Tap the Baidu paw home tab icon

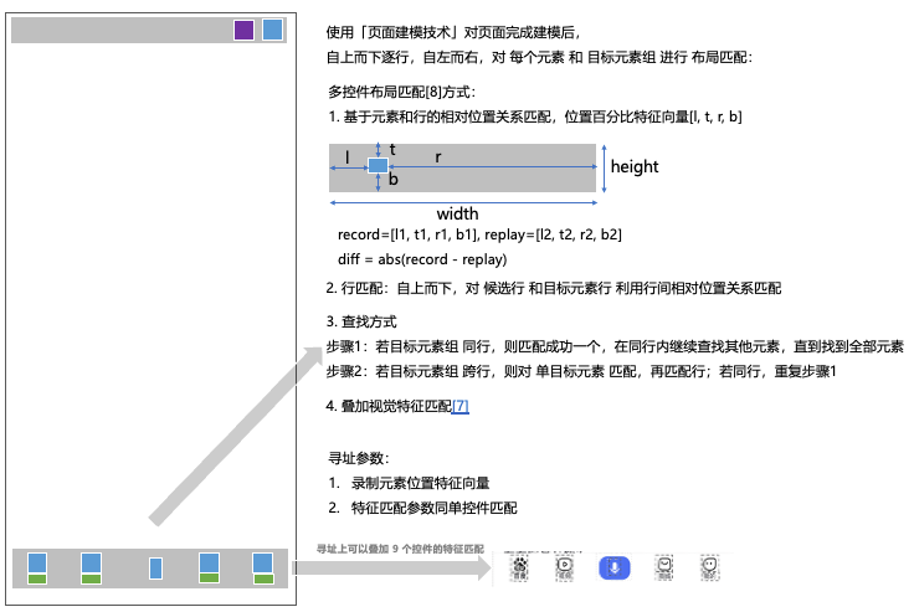coord(519,568)
